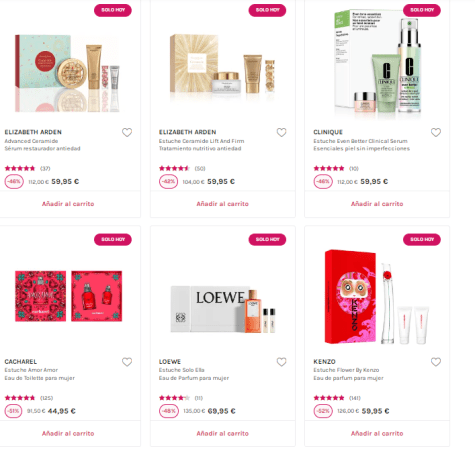
Task: Click the heart icon on Cacharel Amor Amor
Action: [x=127, y=362]
